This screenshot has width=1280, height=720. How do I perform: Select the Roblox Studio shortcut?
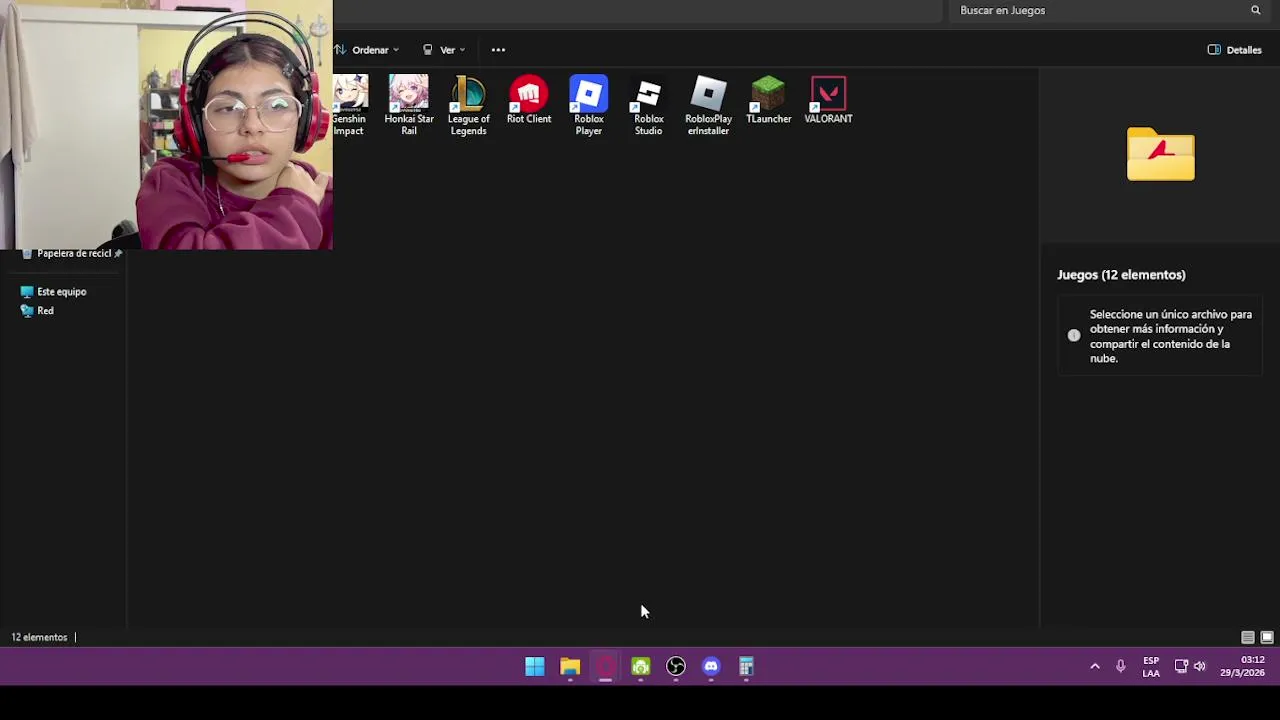(x=648, y=106)
